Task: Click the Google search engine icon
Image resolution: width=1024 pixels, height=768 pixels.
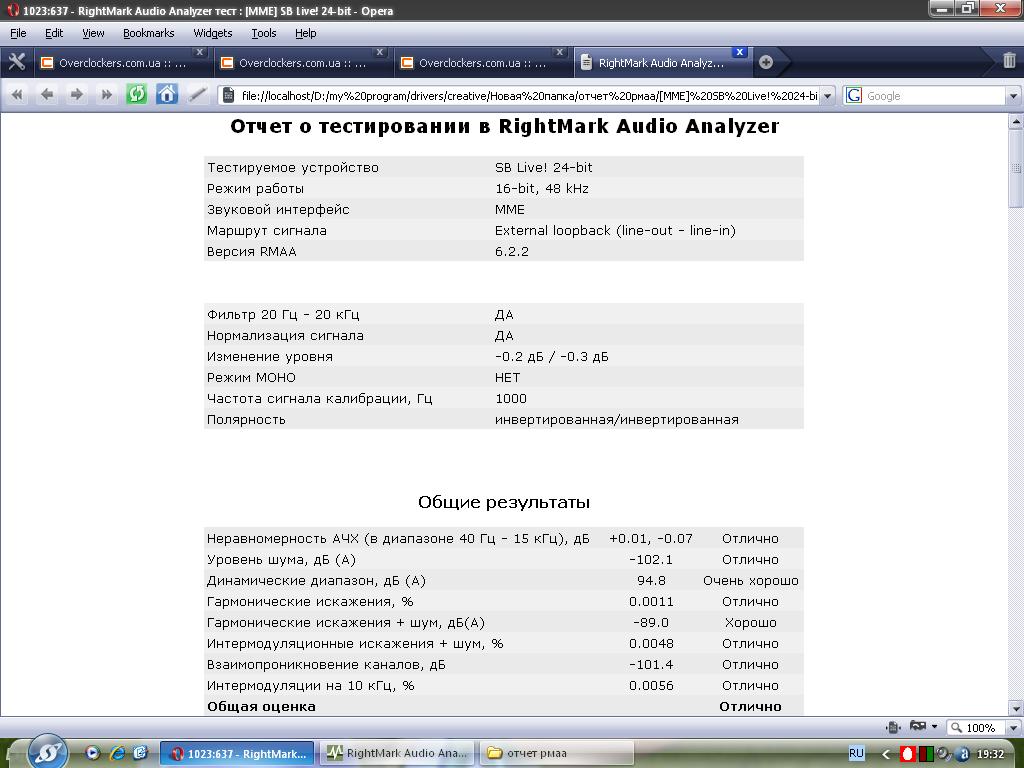Action: tap(854, 95)
